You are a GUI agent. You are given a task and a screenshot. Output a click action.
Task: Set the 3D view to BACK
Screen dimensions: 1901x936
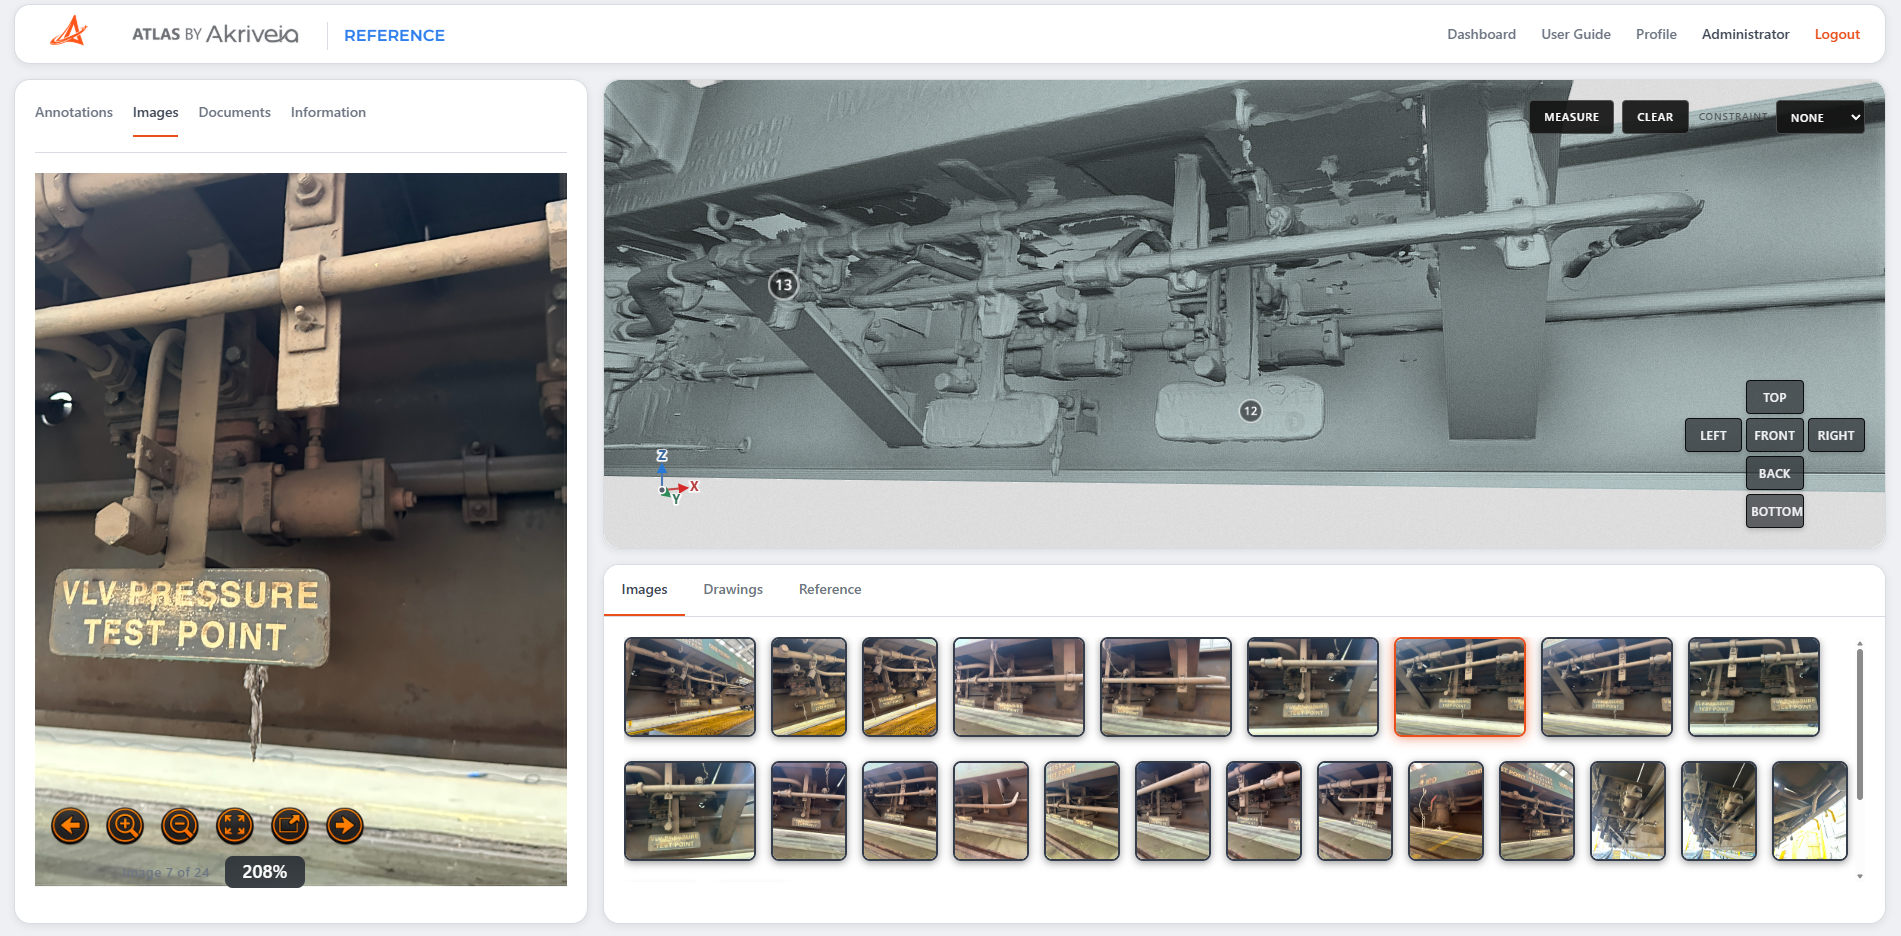coord(1775,473)
